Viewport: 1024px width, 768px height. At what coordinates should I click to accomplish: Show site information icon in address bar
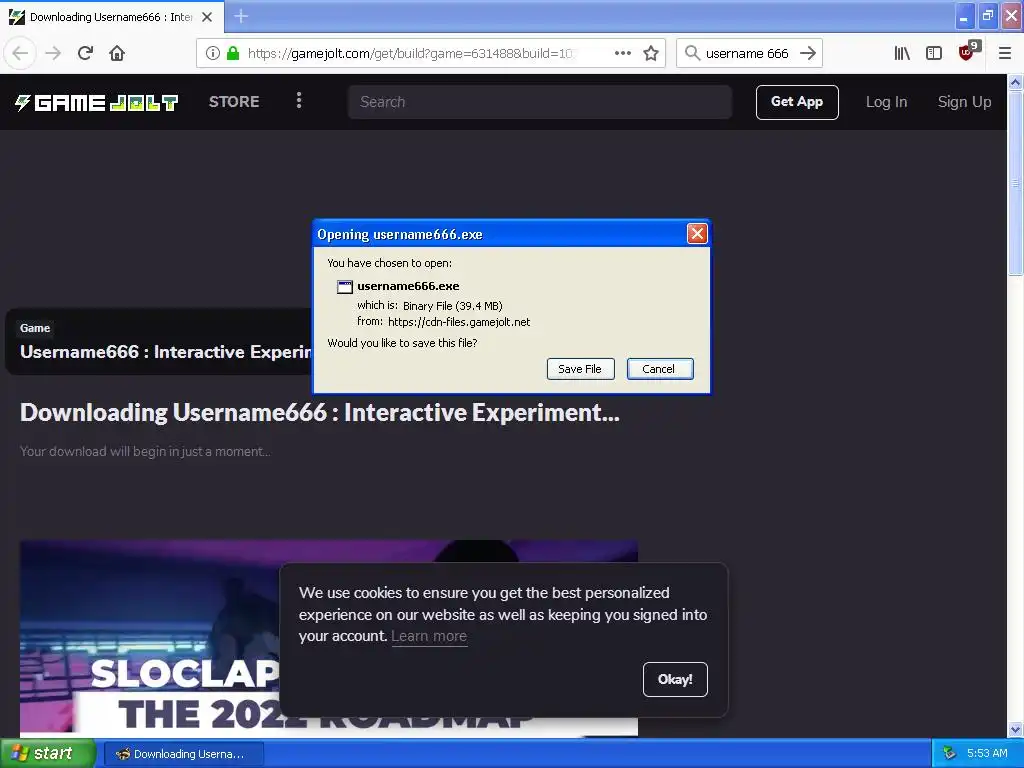pyautogui.click(x=212, y=53)
